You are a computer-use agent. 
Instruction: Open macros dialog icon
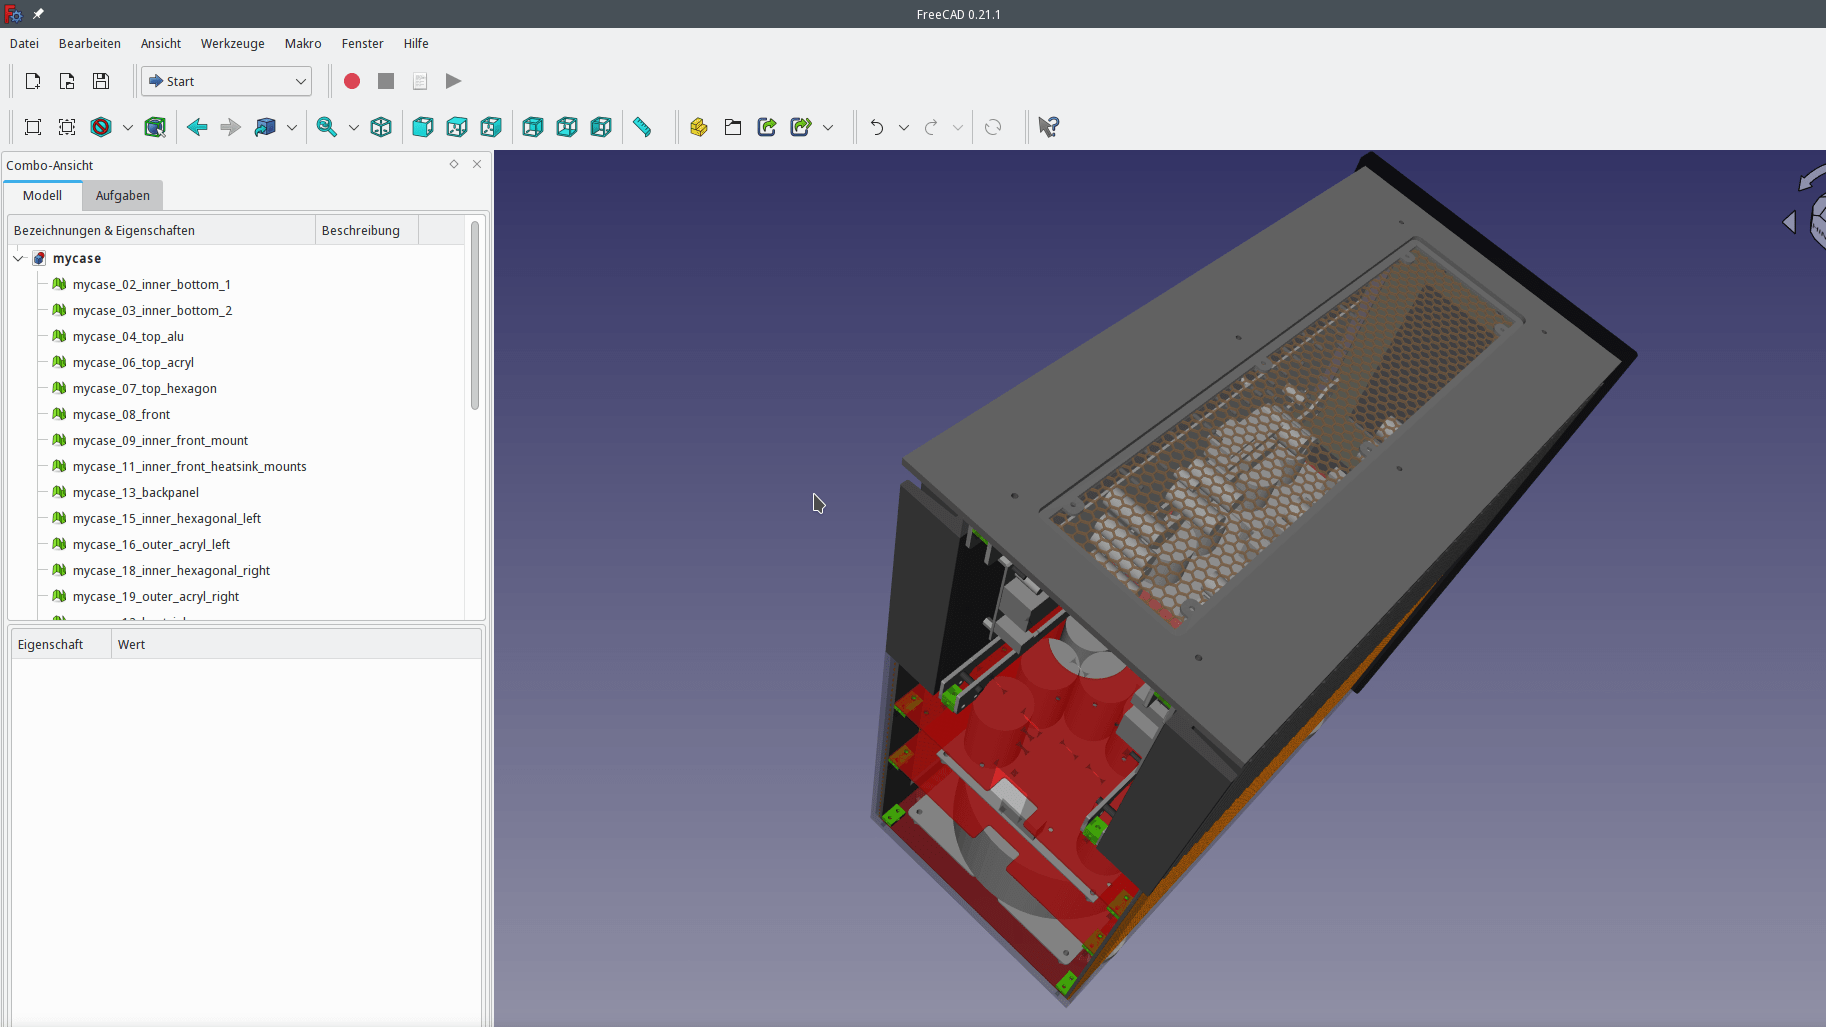(420, 81)
